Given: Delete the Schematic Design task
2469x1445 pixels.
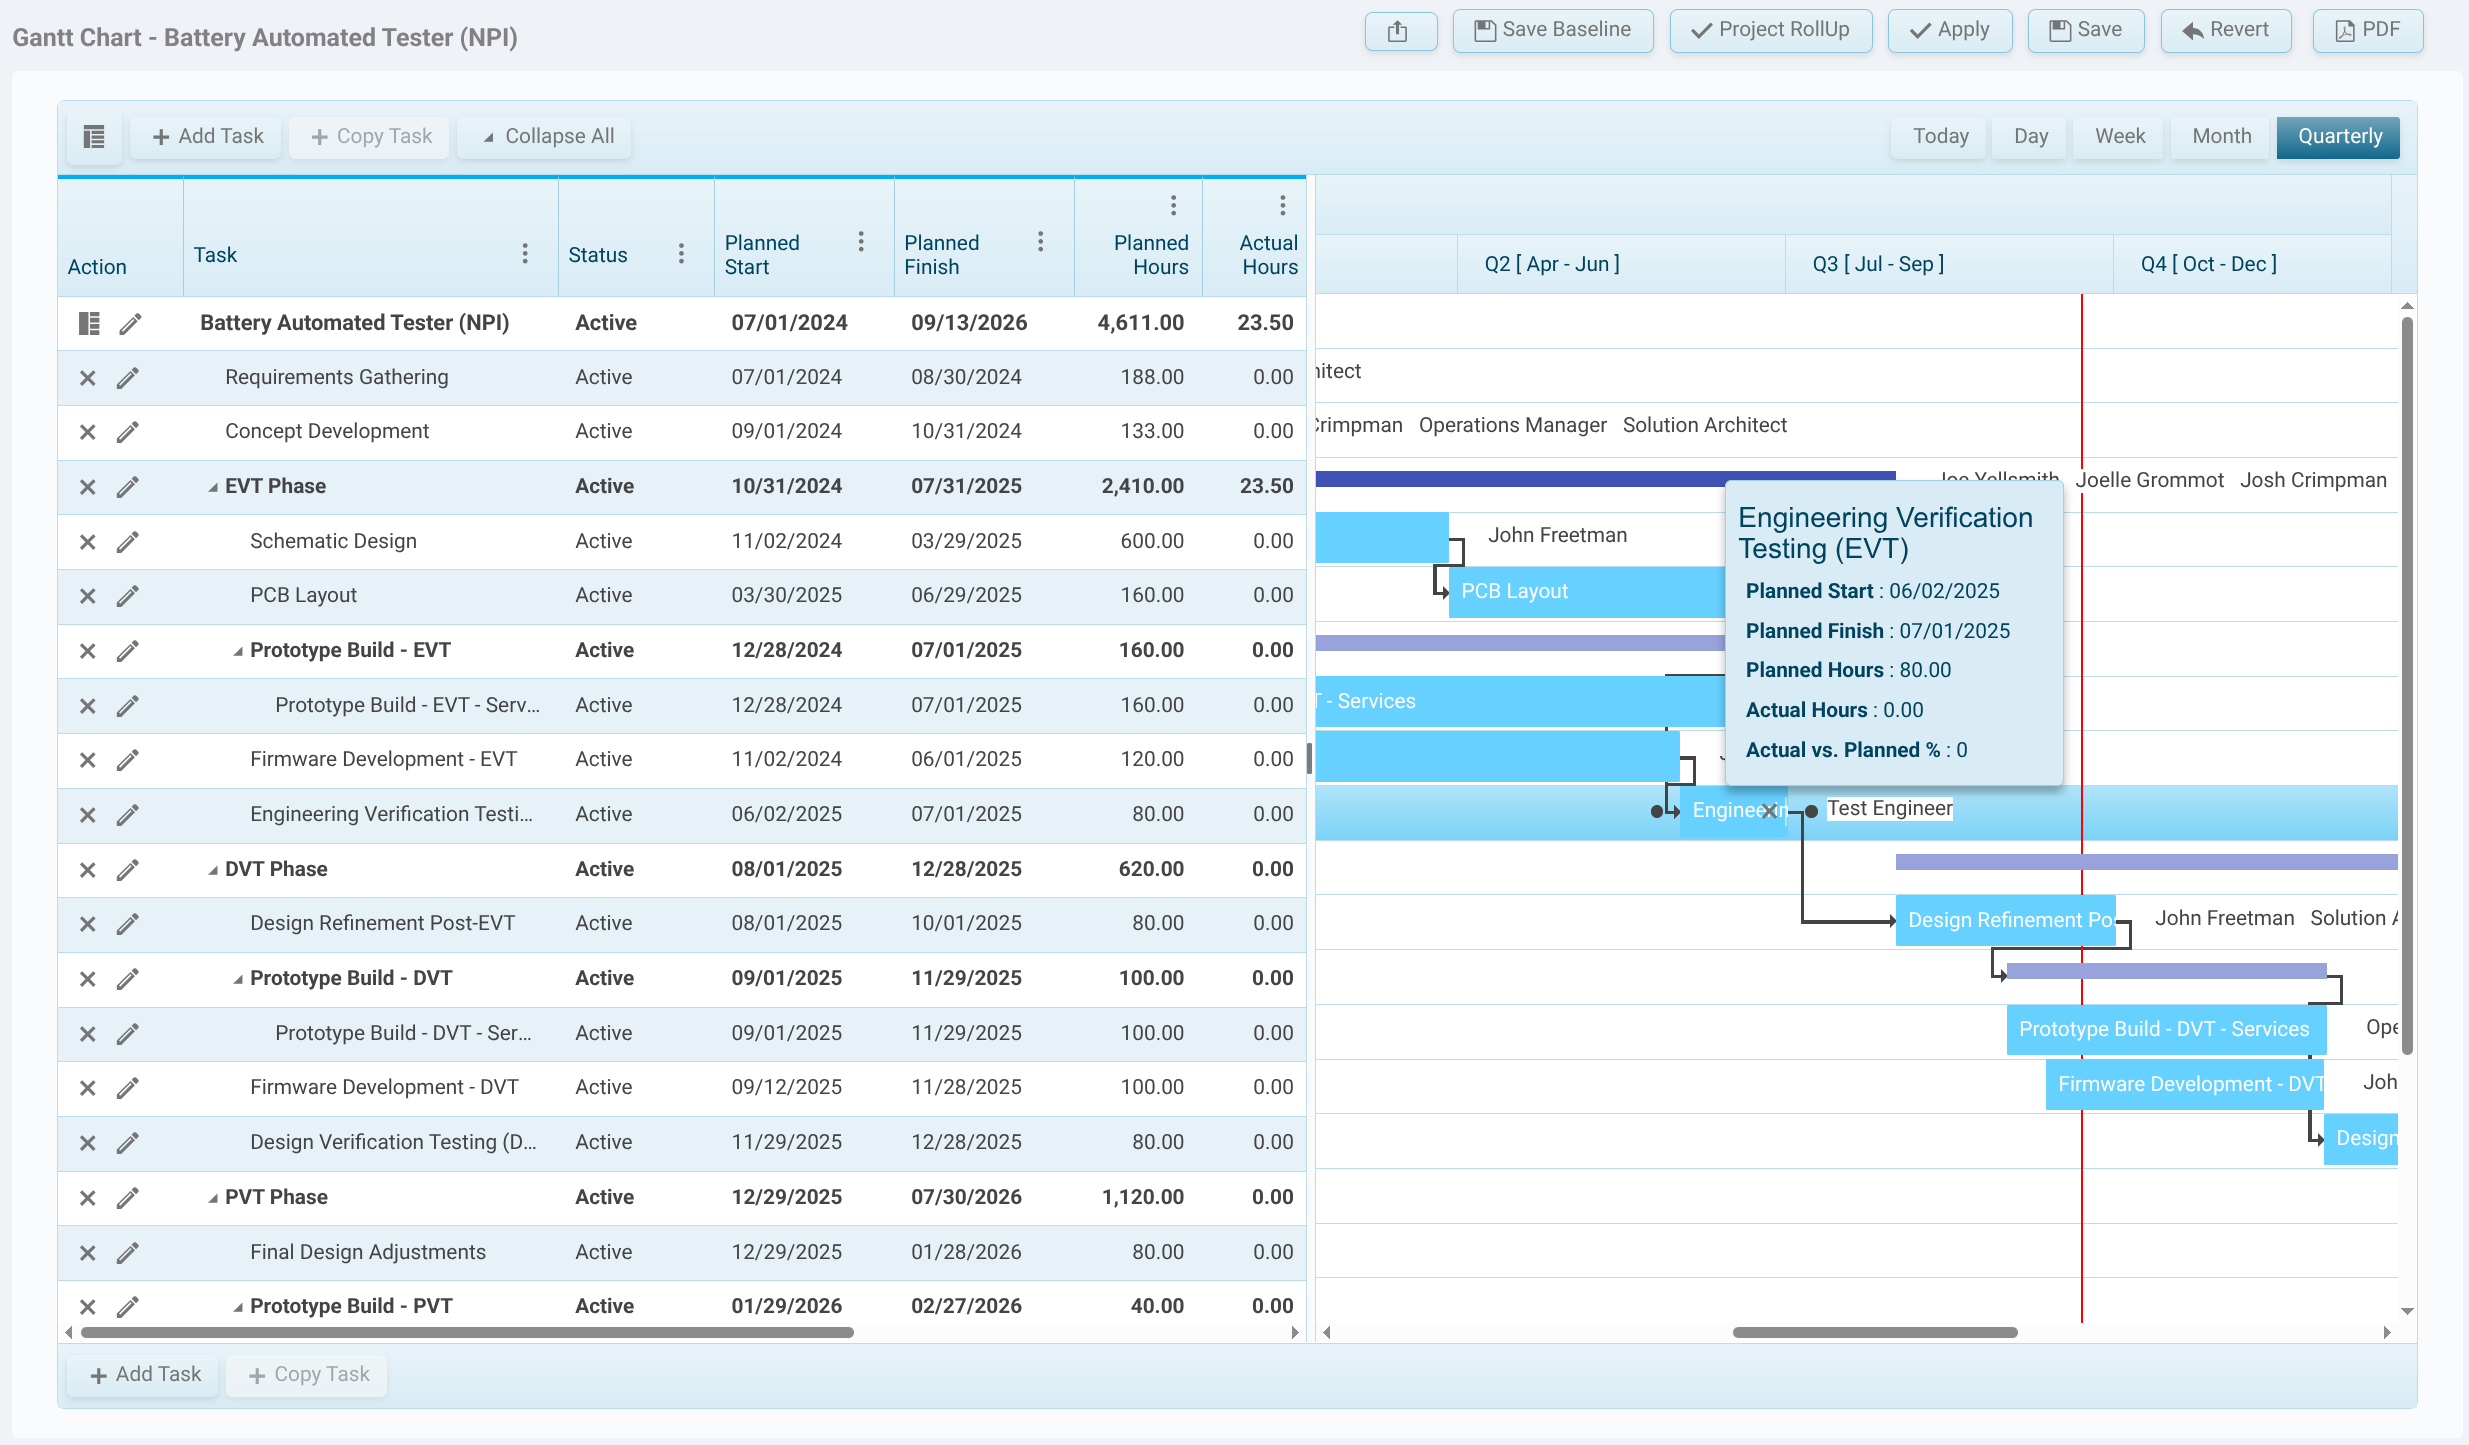Looking at the screenshot, I should click(88, 542).
